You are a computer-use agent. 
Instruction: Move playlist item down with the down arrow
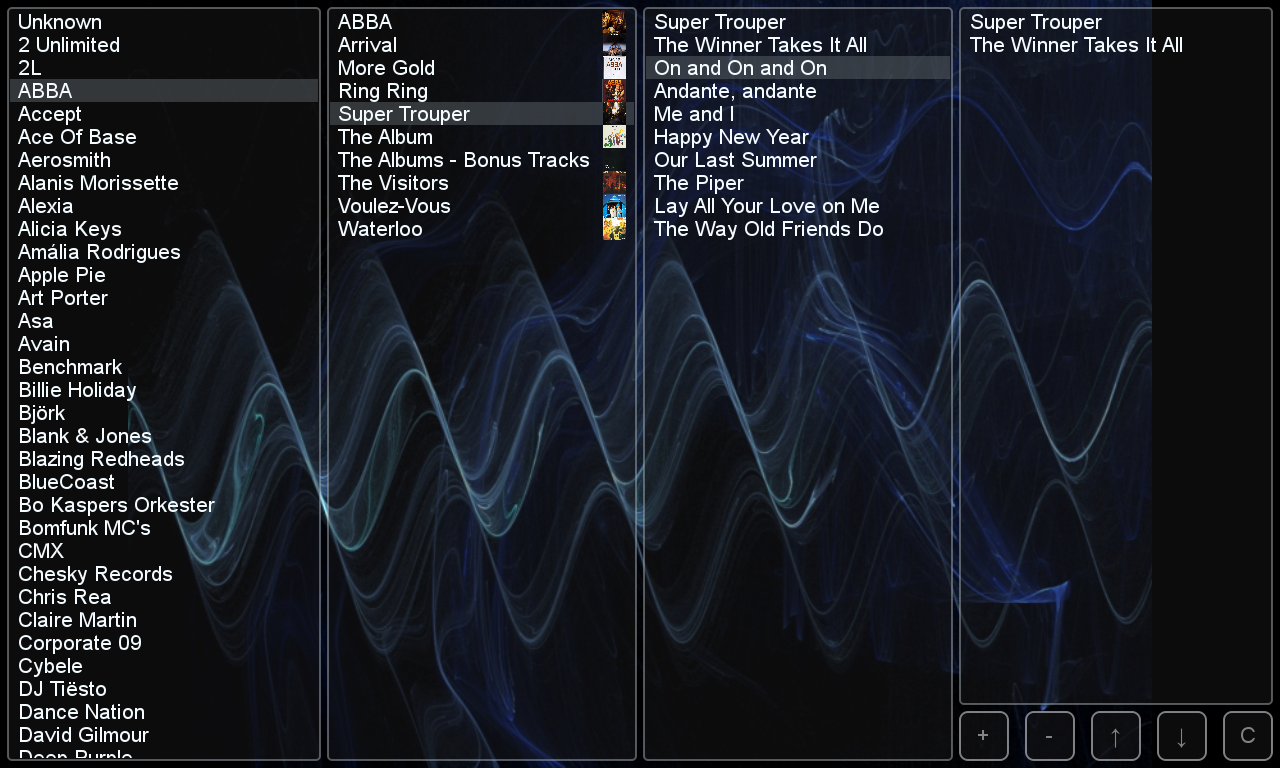pyautogui.click(x=1182, y=736)
